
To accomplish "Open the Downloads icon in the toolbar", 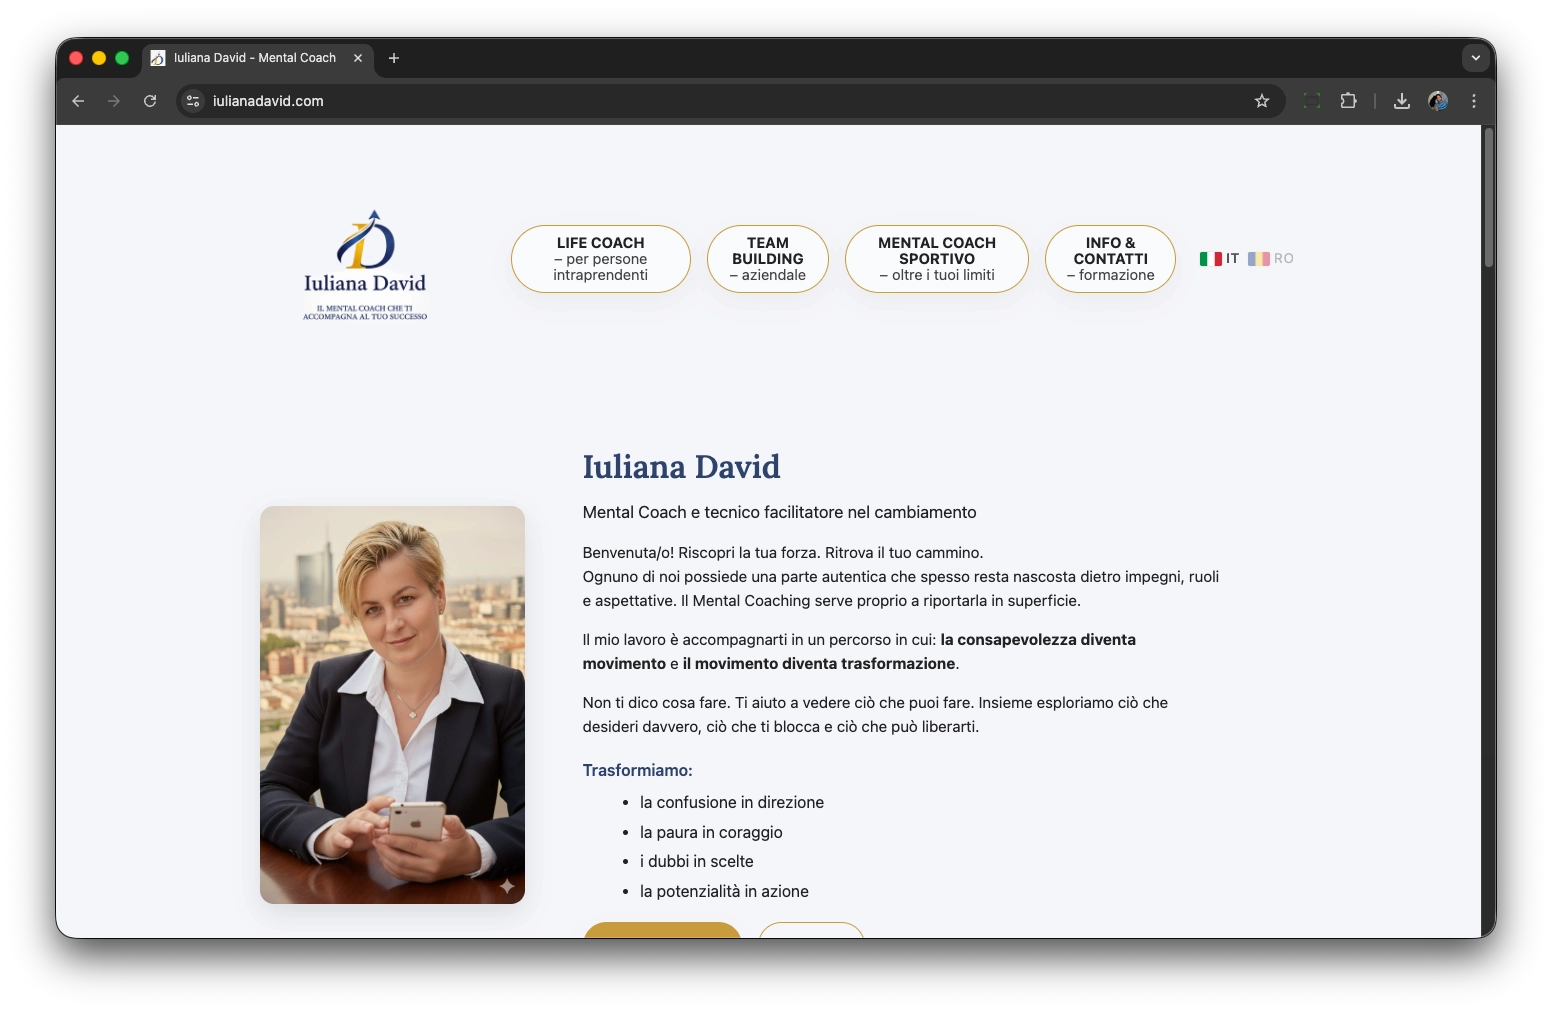I will click(x=1402, y=101).
